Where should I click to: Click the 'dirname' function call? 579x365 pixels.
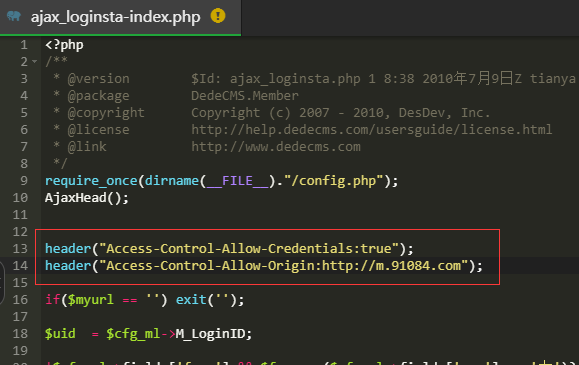[x=172, y=181]
